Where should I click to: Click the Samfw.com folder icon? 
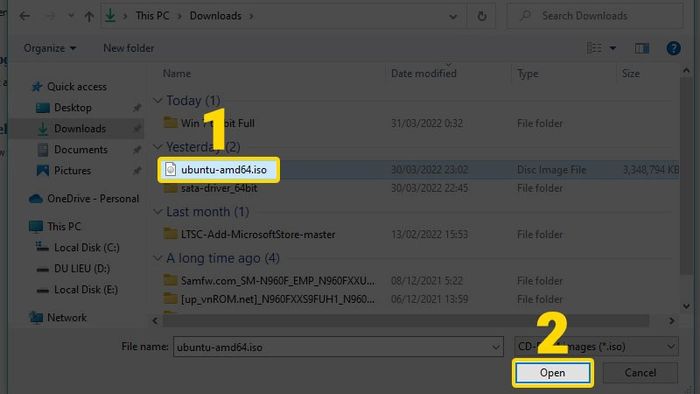point(170,280)
